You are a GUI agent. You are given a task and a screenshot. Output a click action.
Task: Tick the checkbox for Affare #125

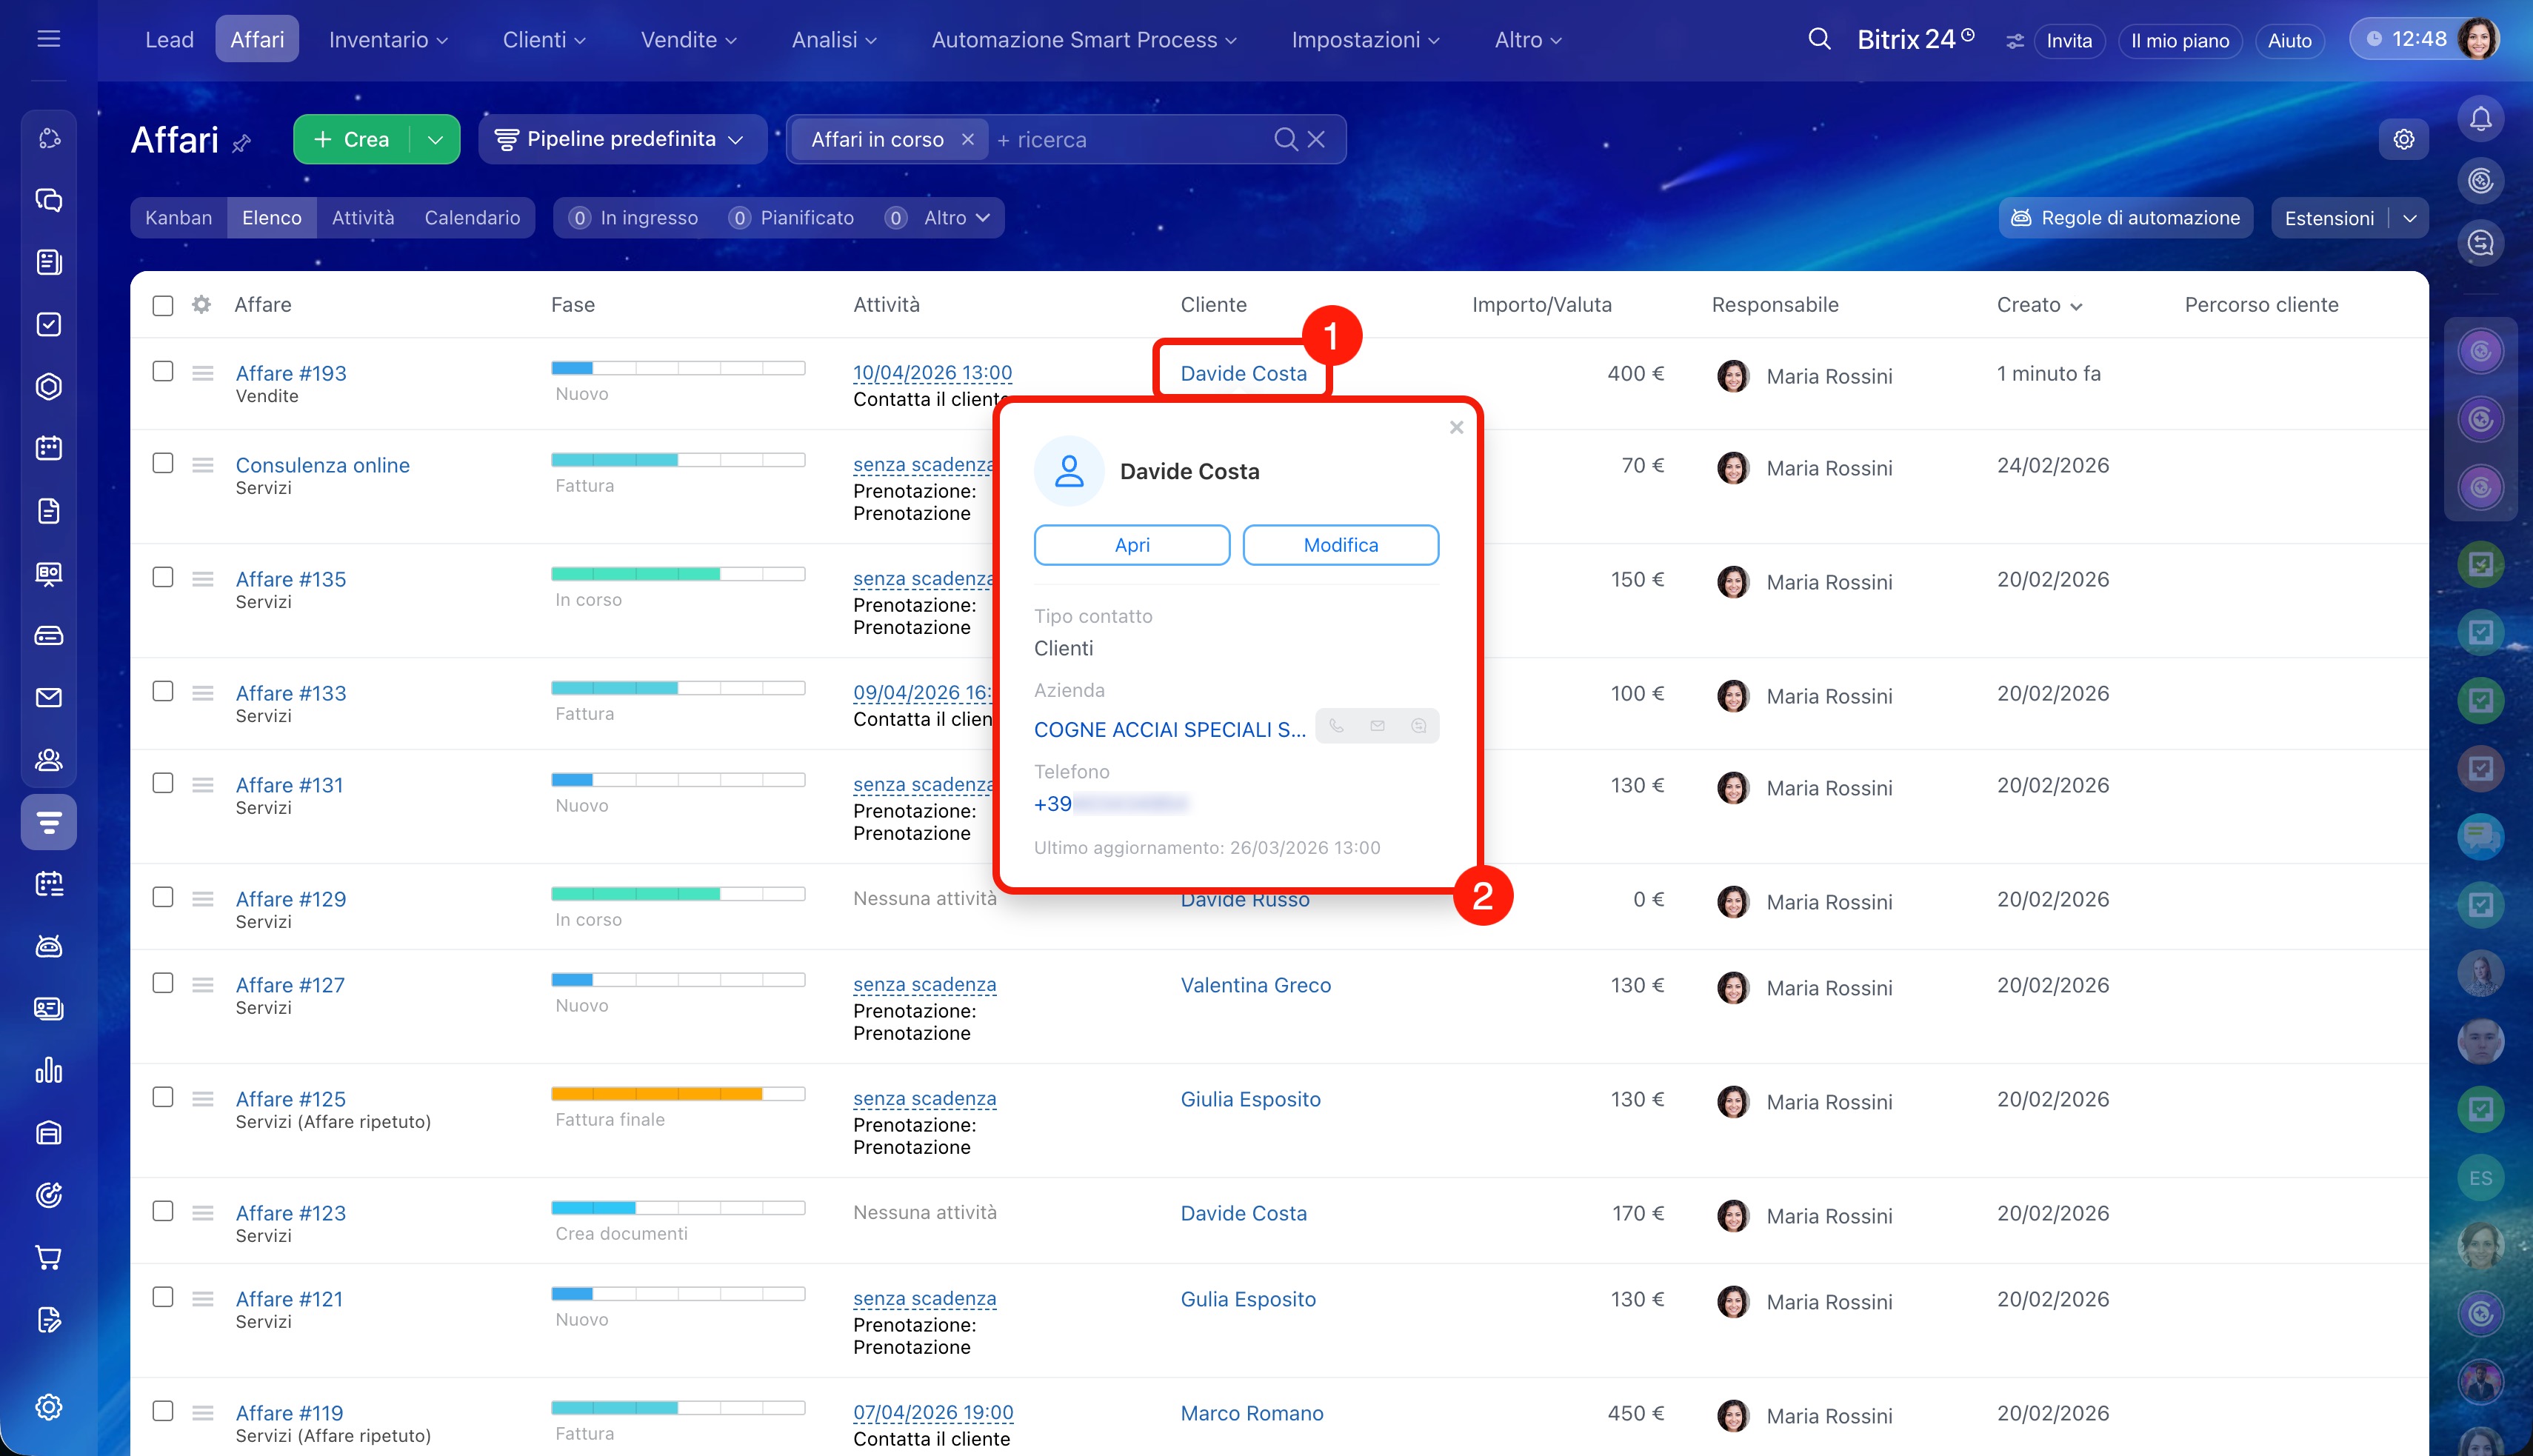click(163, 1097)
